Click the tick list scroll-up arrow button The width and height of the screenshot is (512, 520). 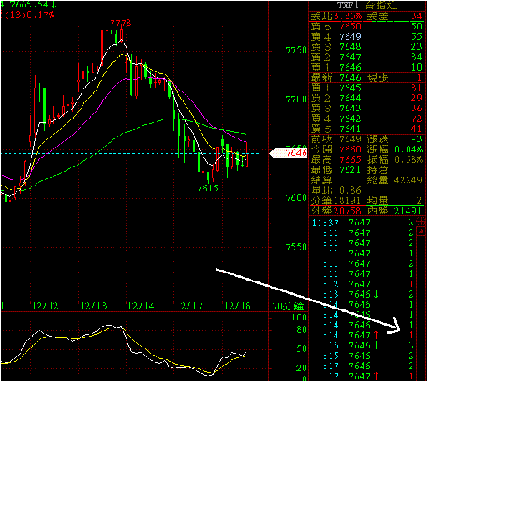[421, 231]
